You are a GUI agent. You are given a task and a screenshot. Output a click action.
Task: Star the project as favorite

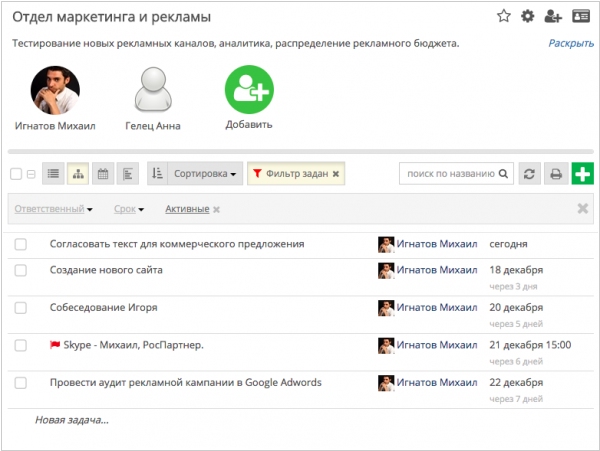[504, 16]
